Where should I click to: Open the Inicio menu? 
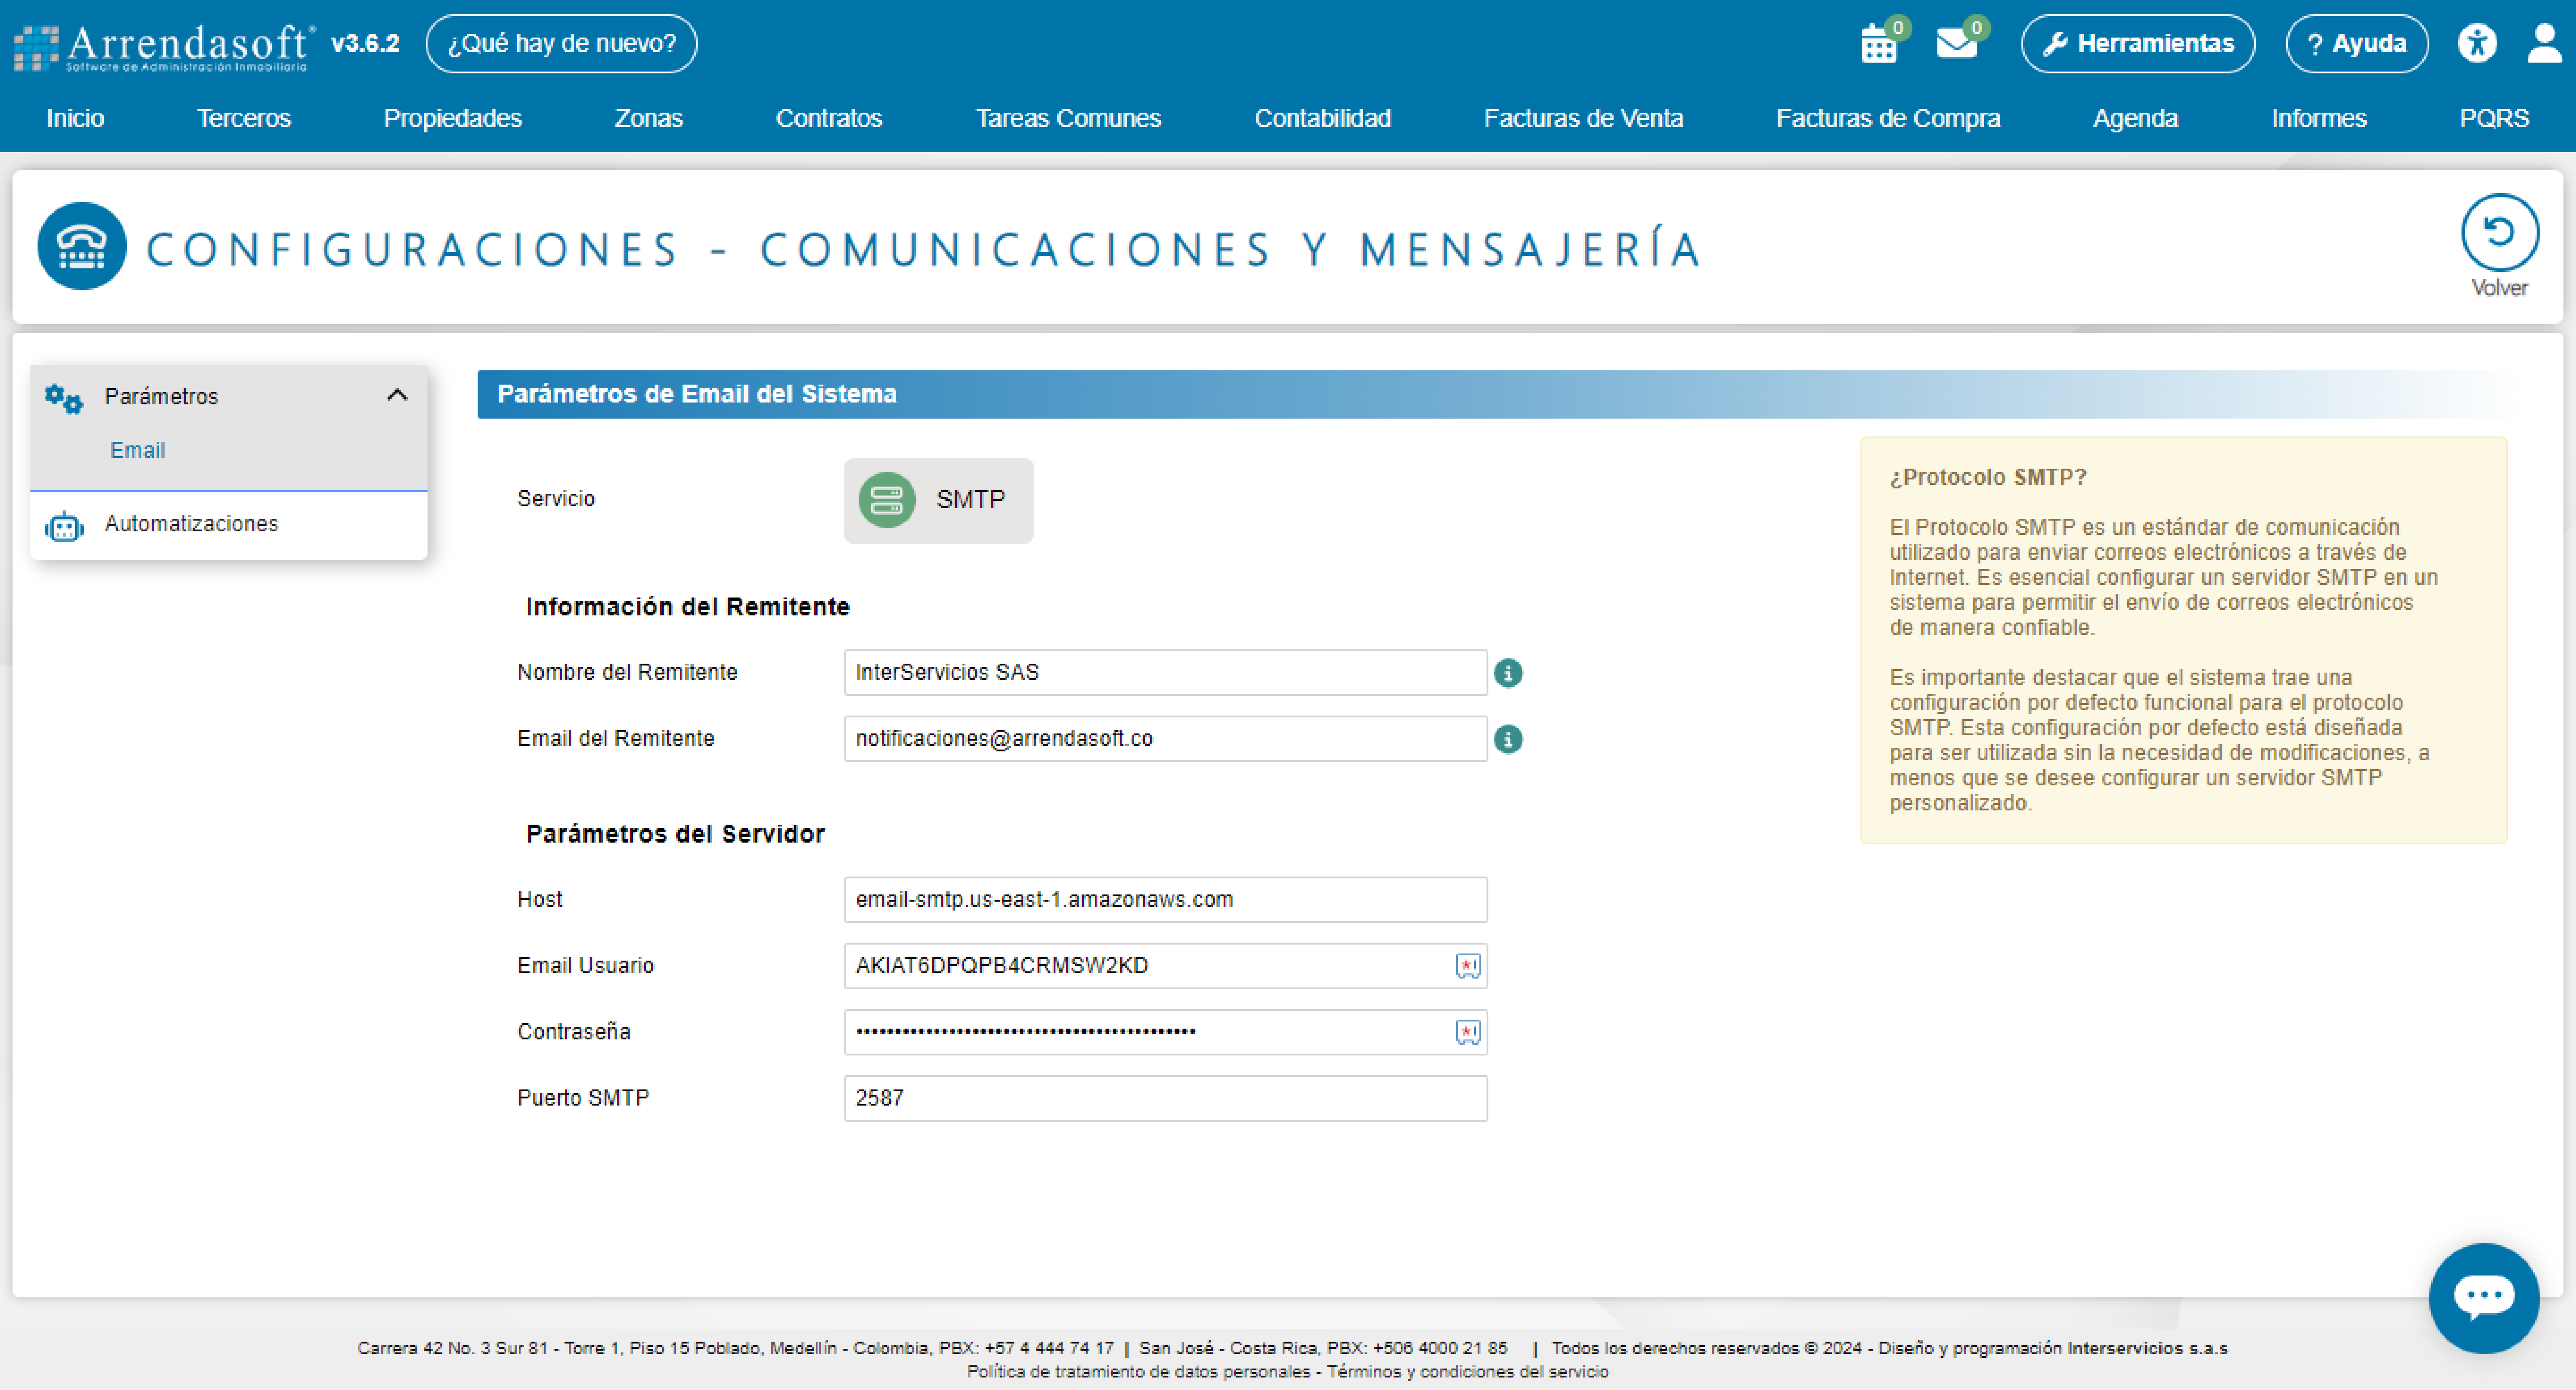click(x=75, y=118)
